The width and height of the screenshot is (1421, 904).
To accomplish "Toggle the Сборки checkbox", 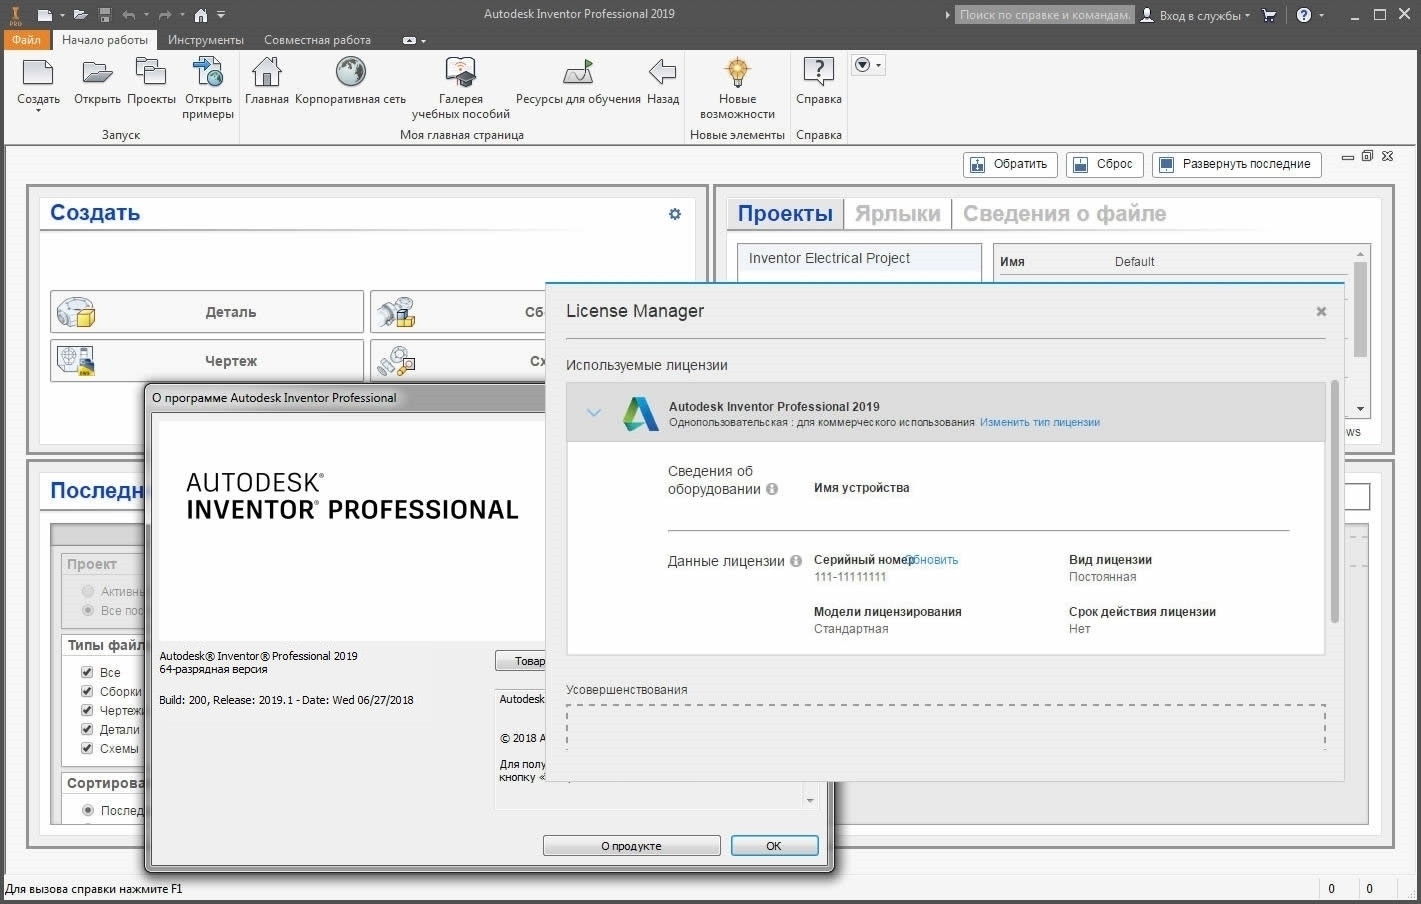I will pyautogui.click(x=87, y=691).
